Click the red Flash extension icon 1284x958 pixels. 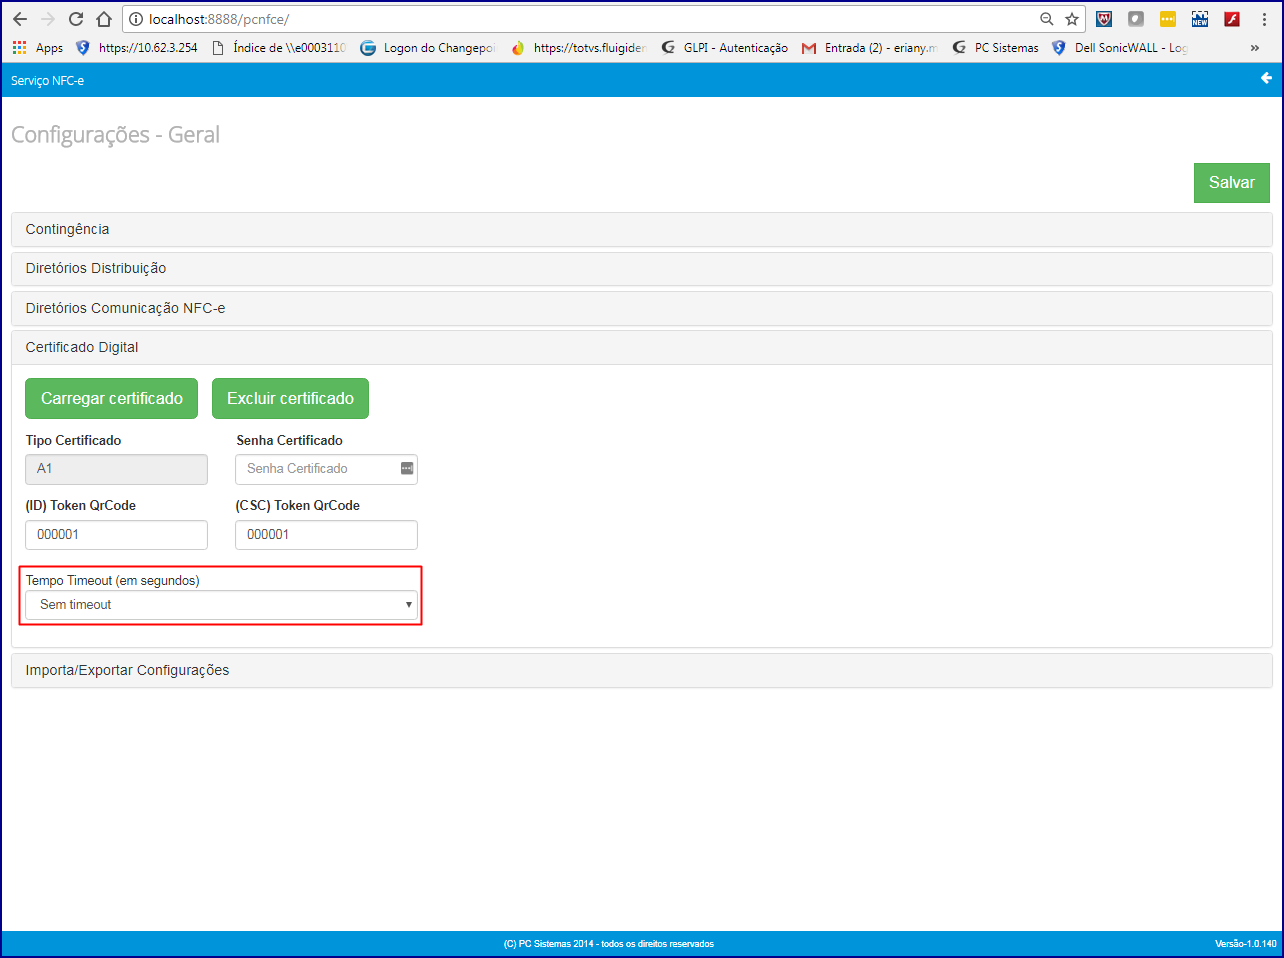click(x=1232, y=19)
